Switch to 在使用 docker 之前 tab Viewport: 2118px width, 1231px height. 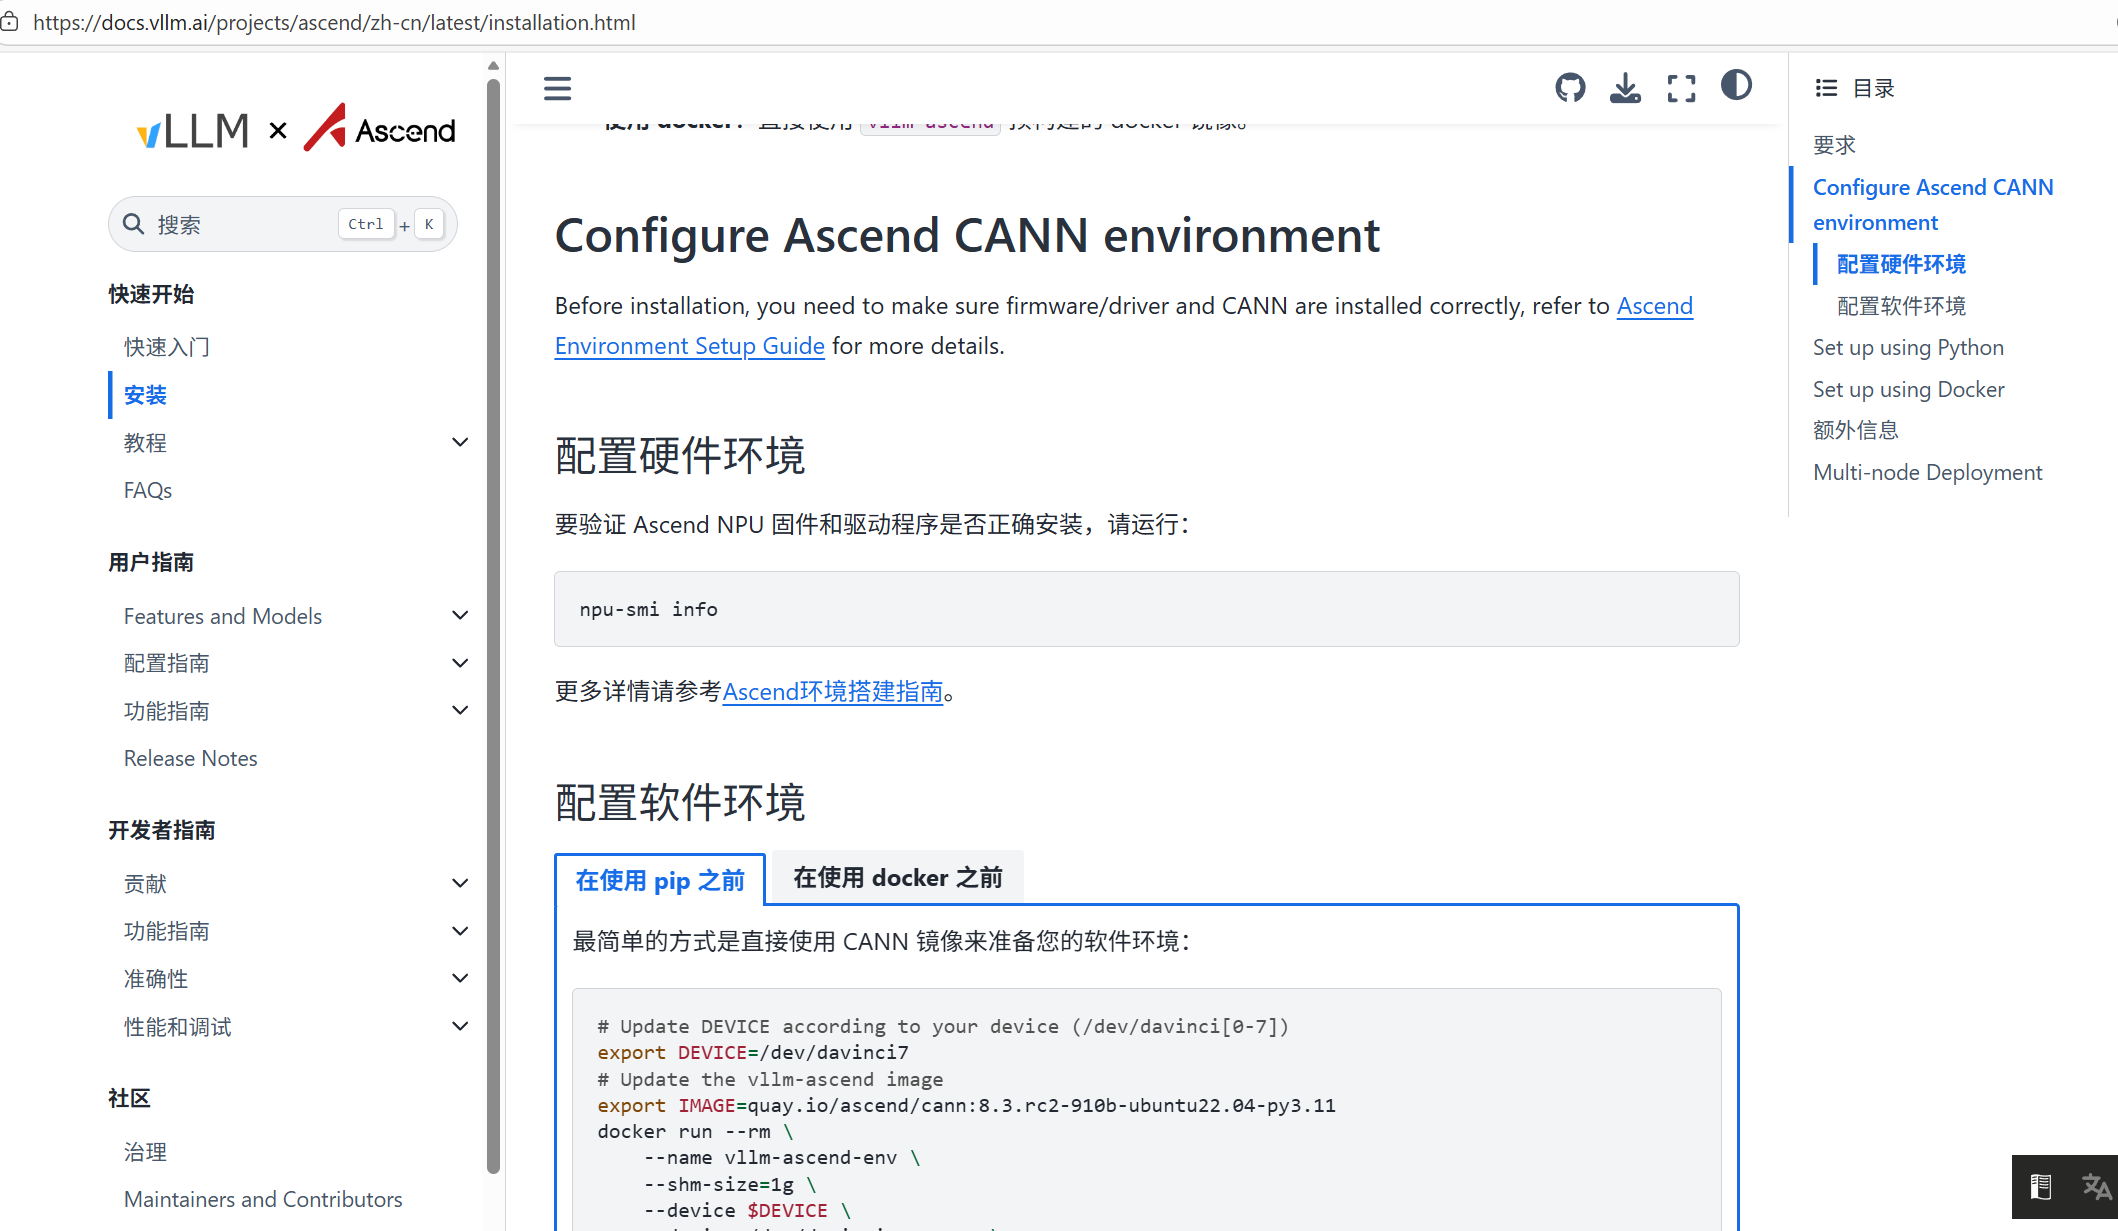pos(897,878)
